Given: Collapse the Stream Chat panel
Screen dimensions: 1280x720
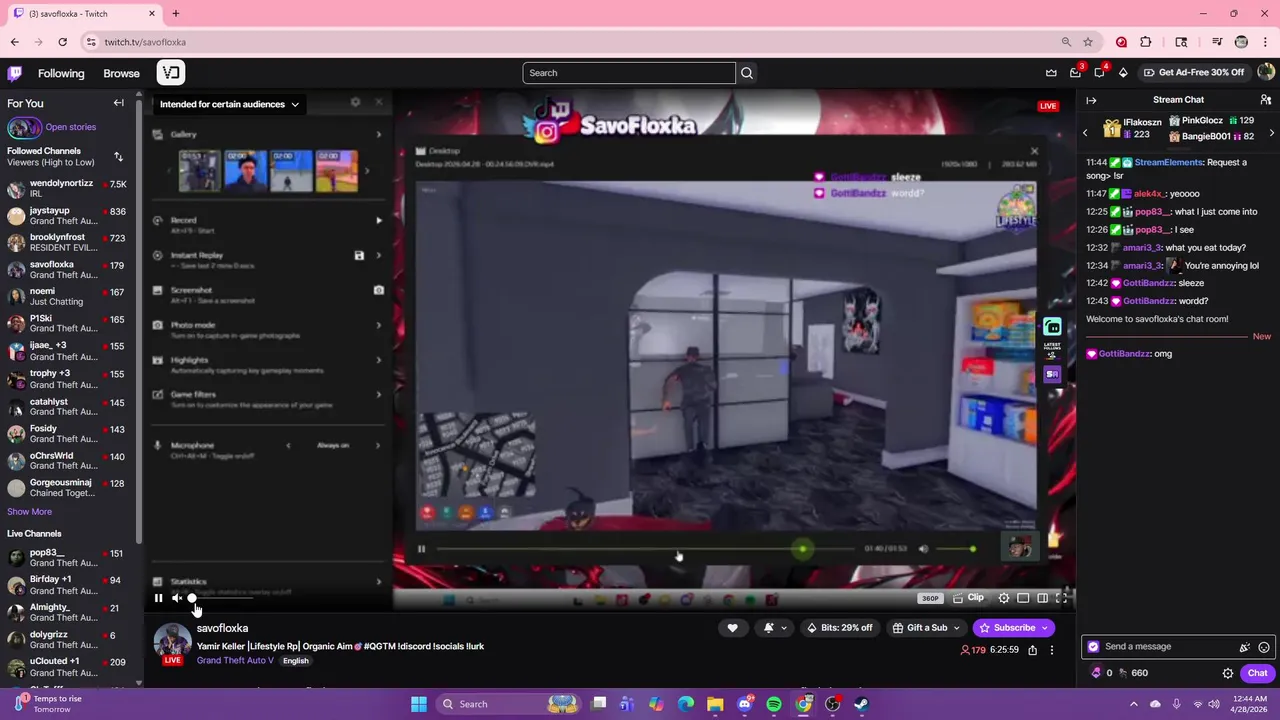Looking at the screenshot, I should pos(1091,100).
